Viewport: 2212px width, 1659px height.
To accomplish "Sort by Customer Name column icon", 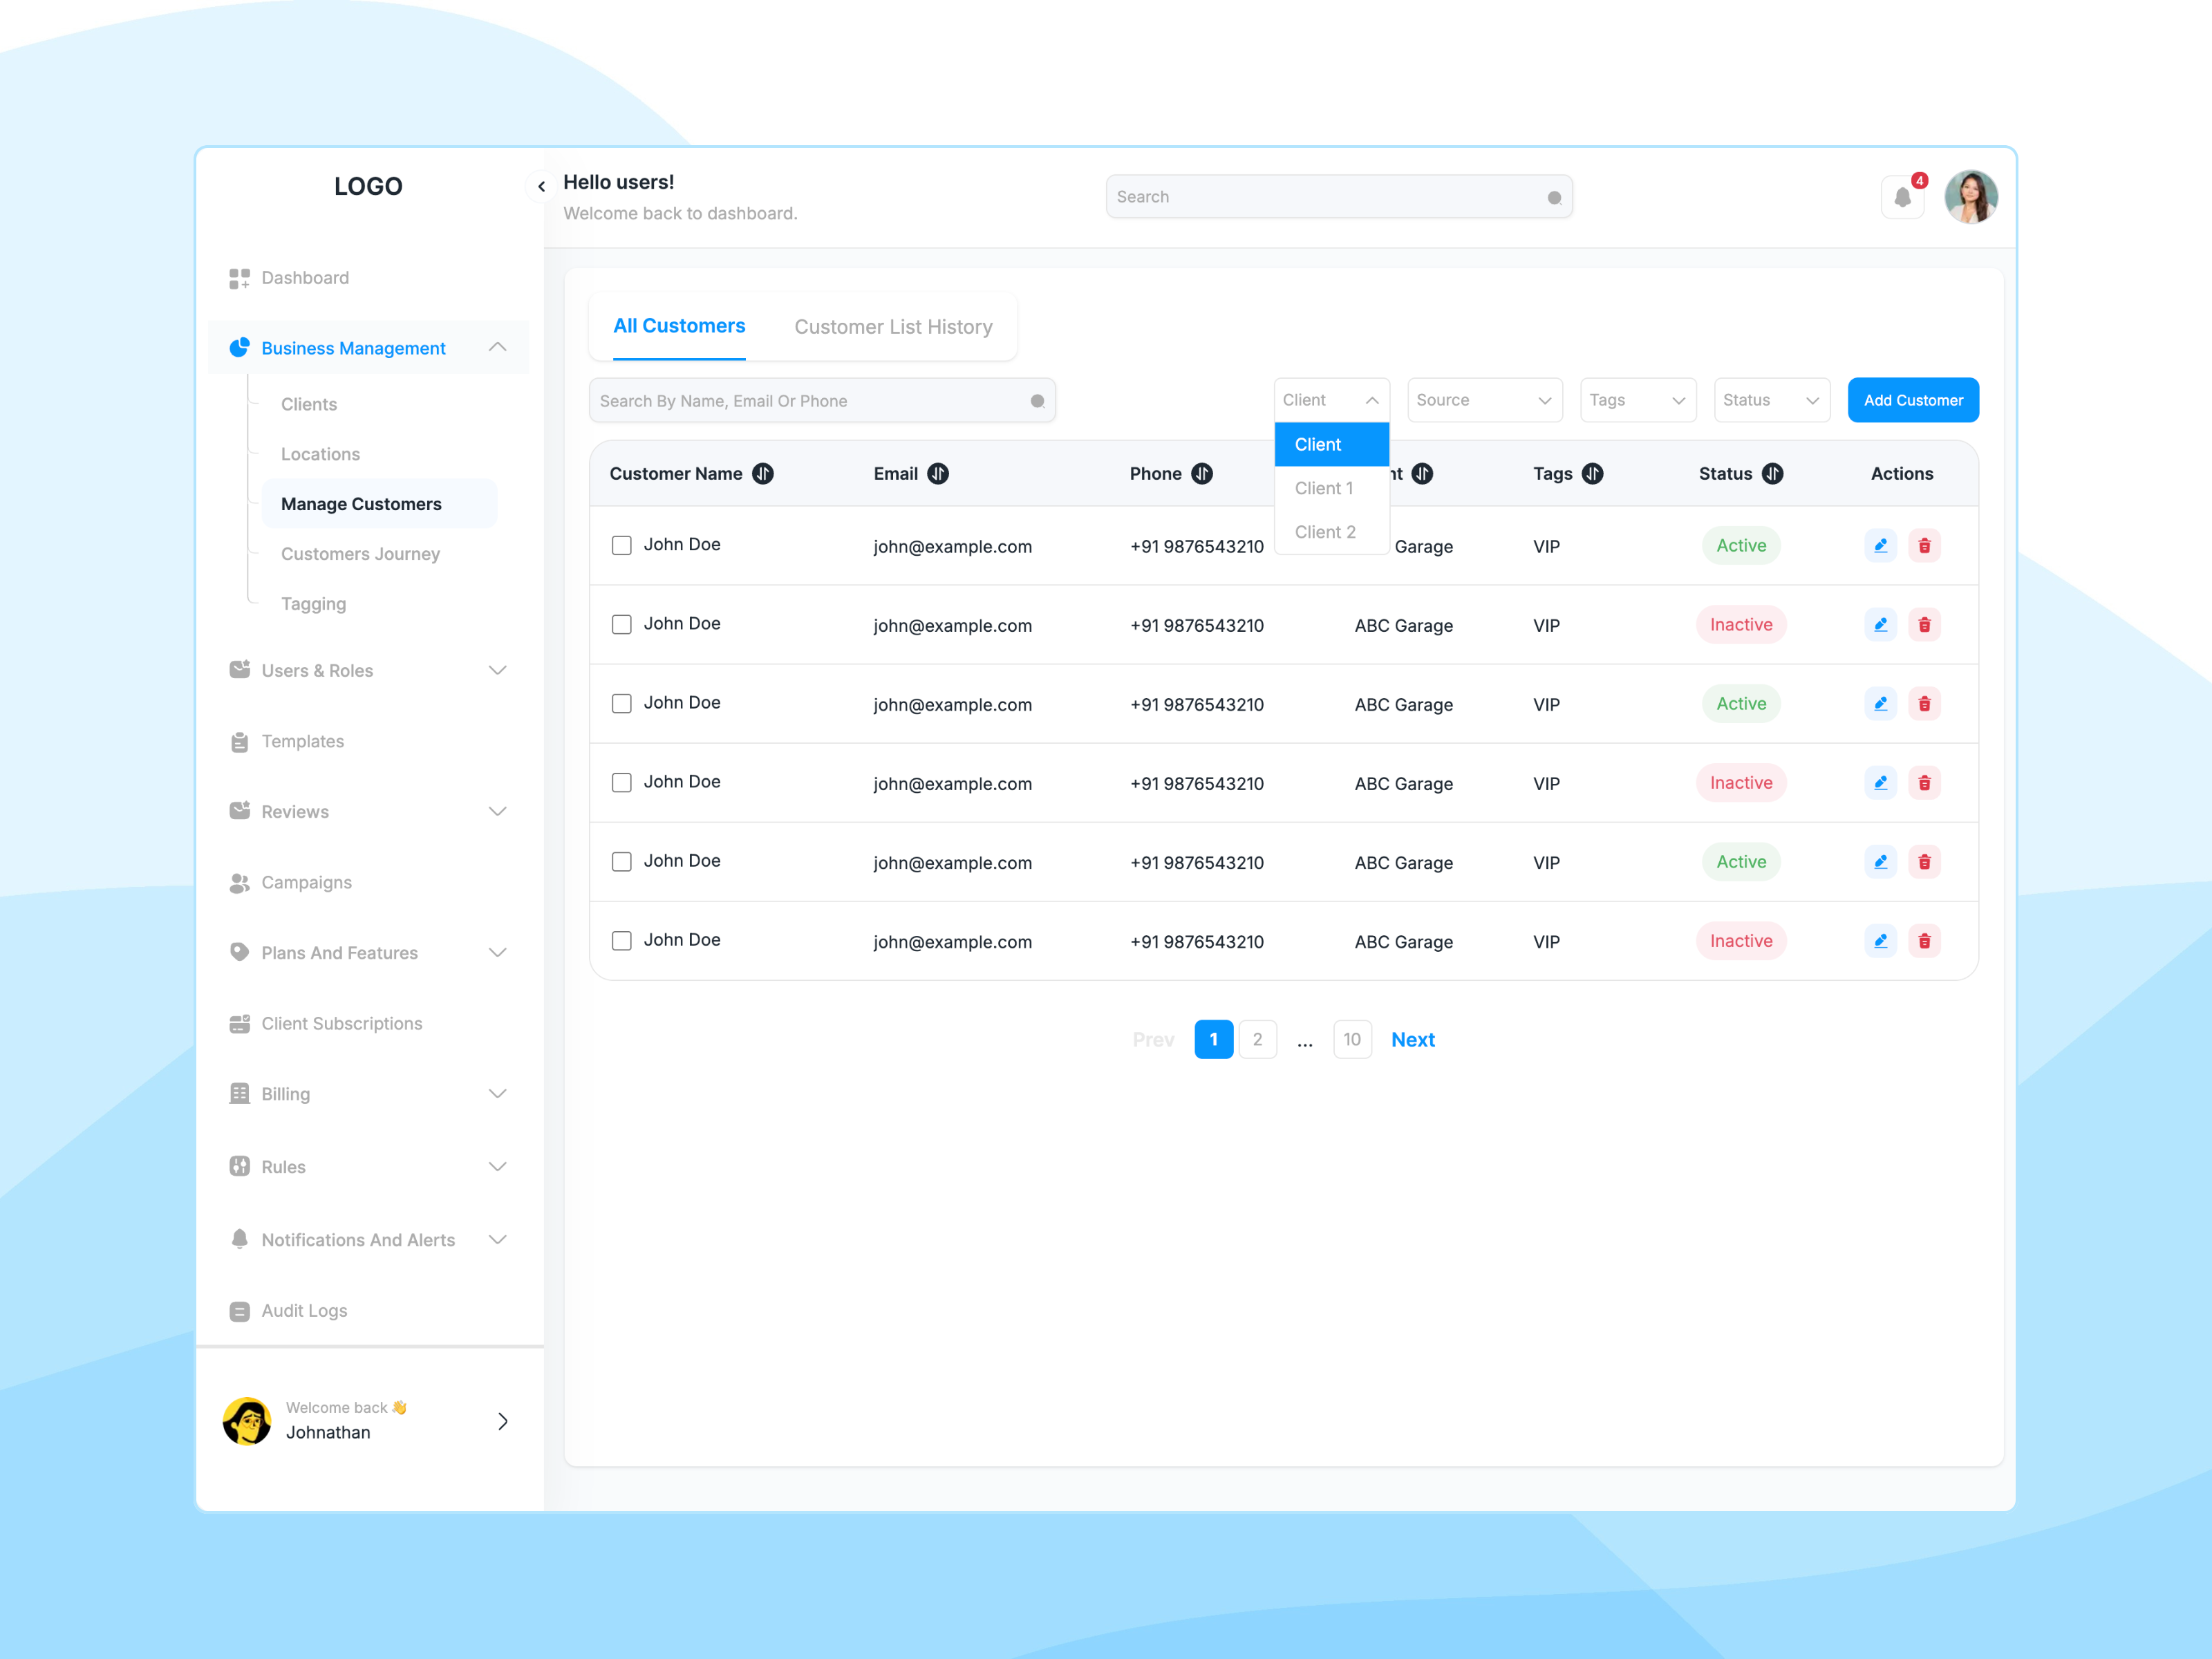I will pyautogui.click(x=763, y=474).
